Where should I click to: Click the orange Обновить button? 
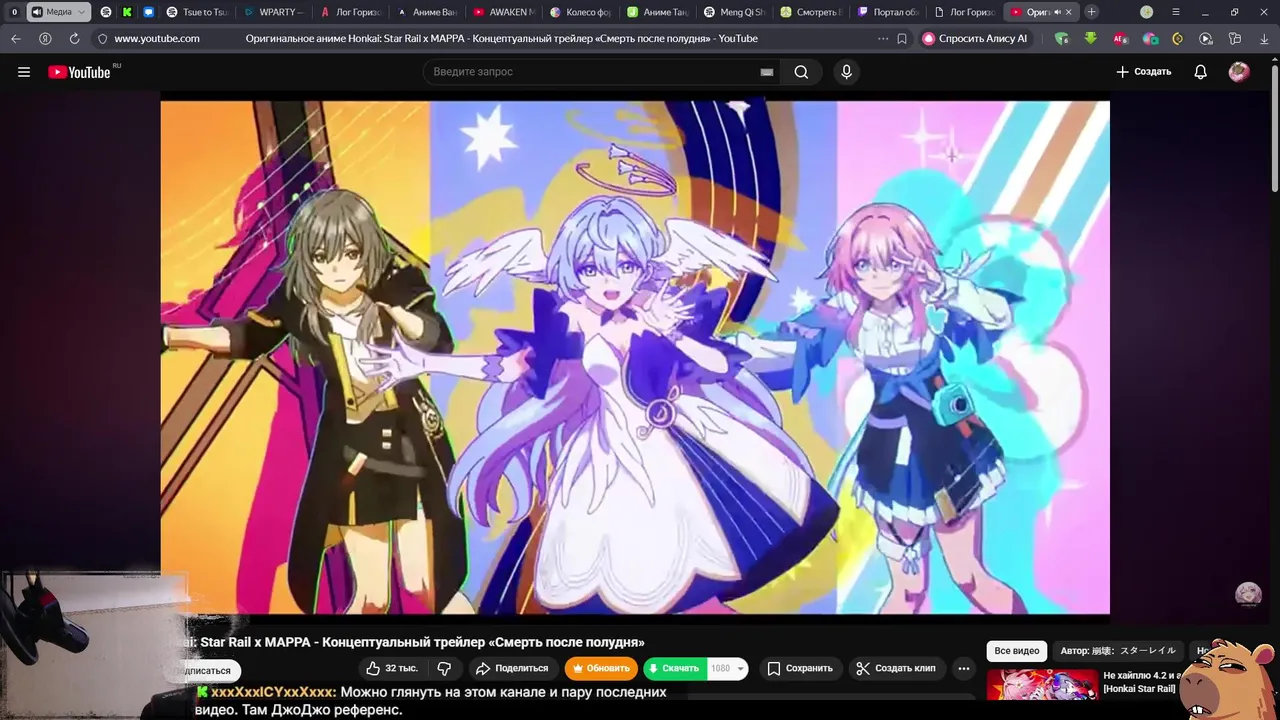601,668
